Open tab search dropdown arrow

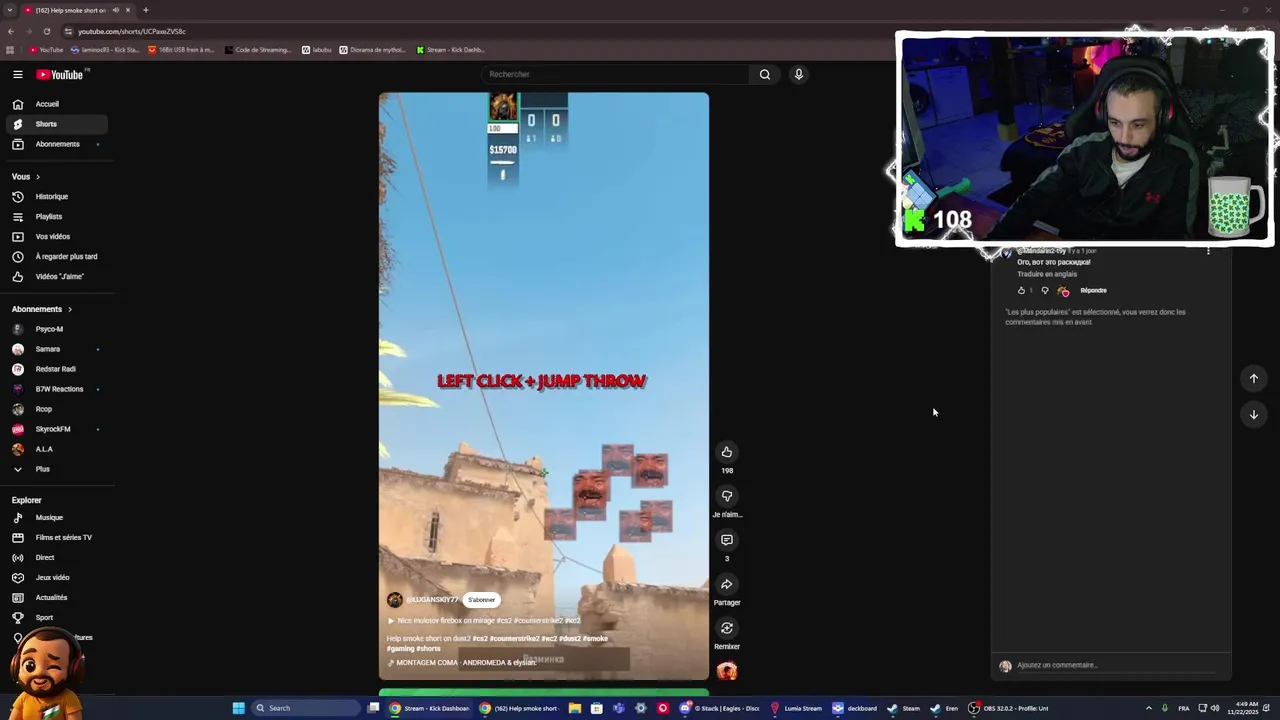[x=9, y=10]
